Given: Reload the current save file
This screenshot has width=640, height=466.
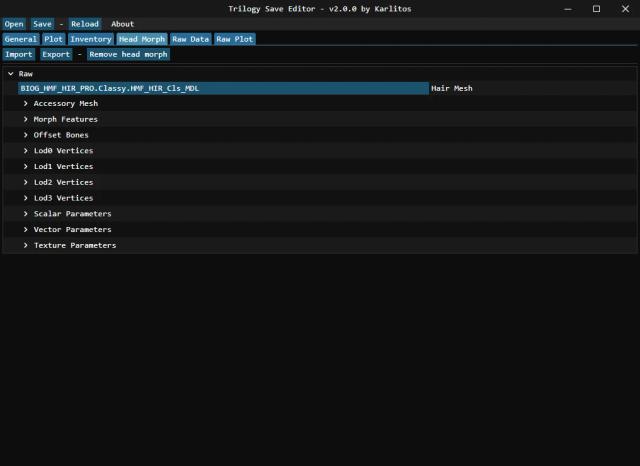Looking at the screenshot, I should [x=84, y=24].
